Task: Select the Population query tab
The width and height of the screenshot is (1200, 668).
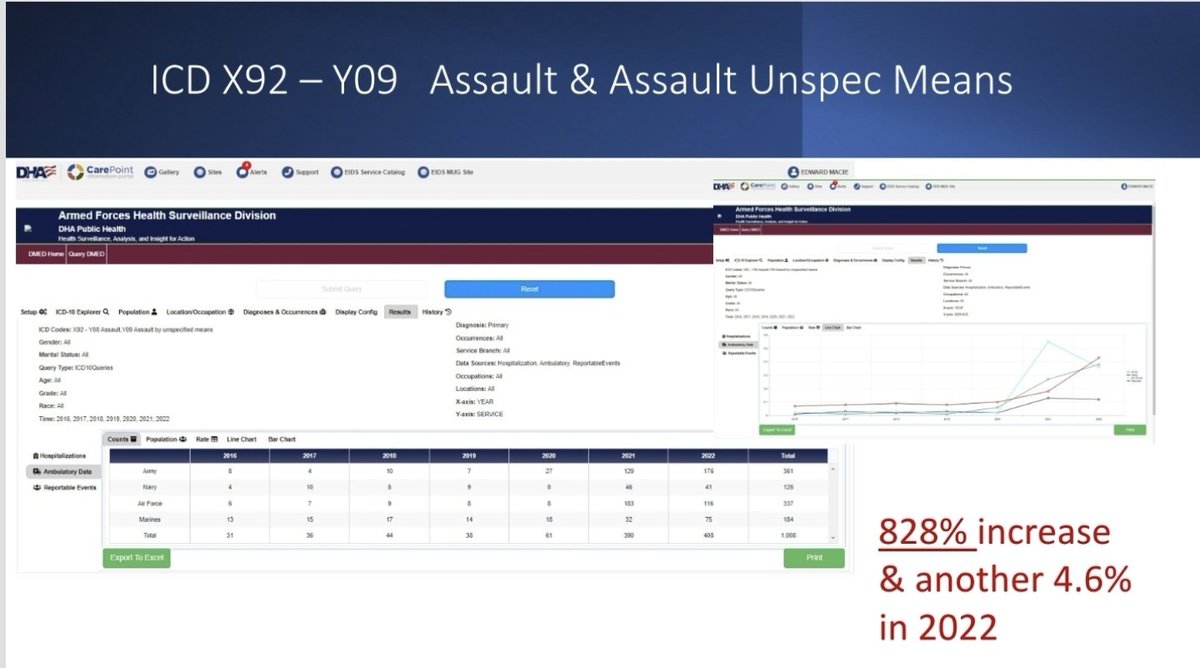Action: pyautogui.click(x=138, y=311)
